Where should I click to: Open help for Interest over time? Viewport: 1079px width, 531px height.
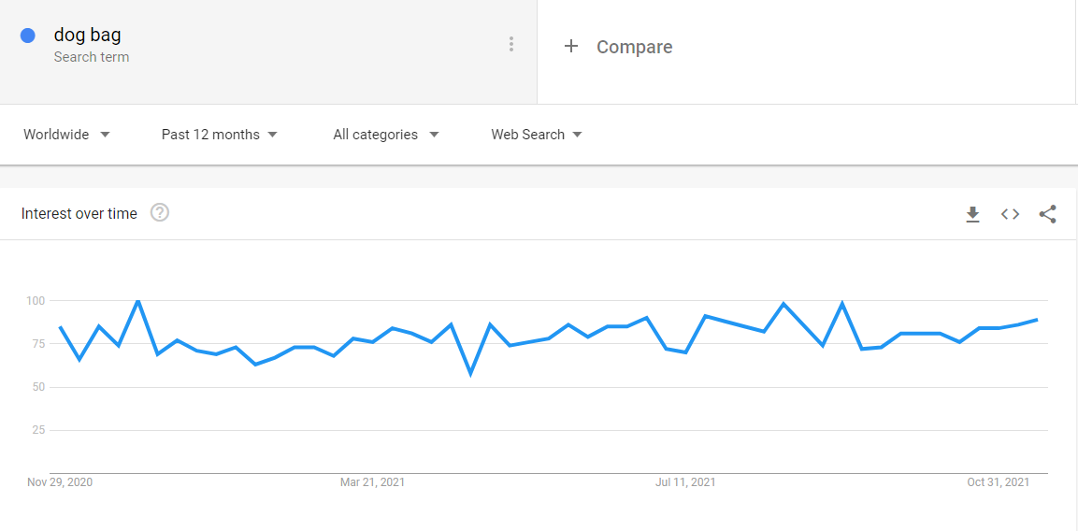(160, 213)
